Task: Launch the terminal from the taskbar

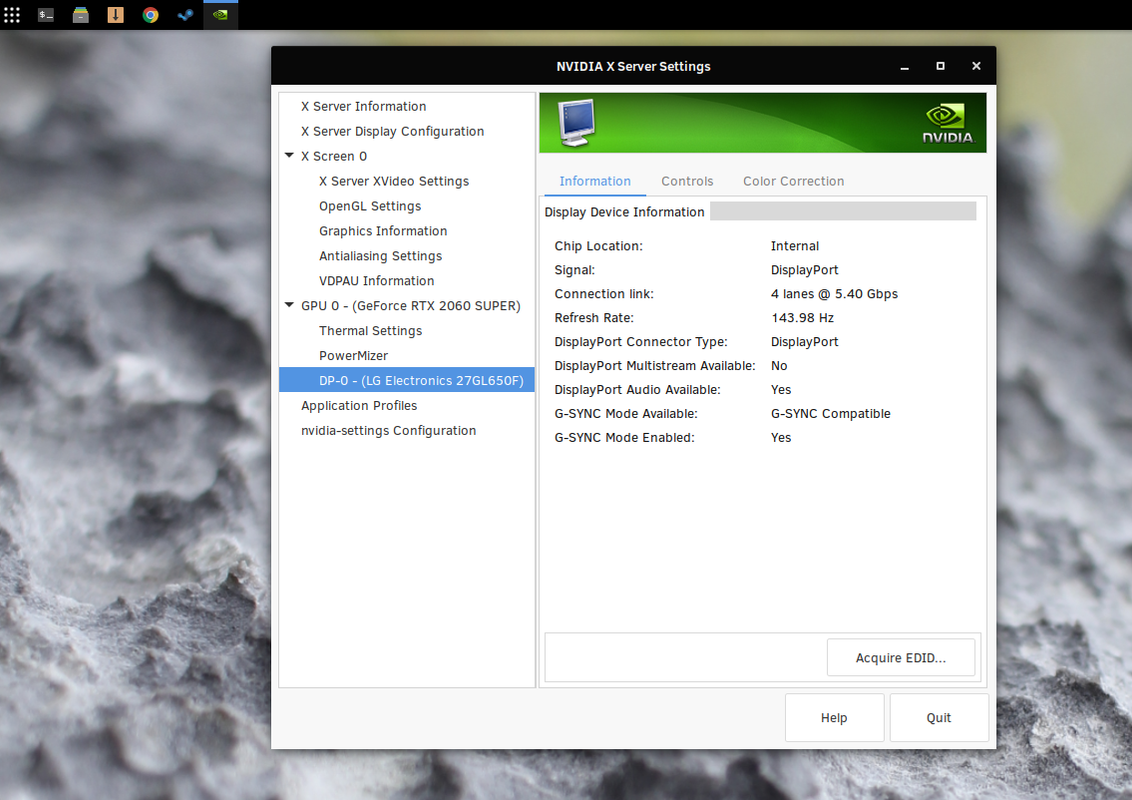Action: click(46, 14)
